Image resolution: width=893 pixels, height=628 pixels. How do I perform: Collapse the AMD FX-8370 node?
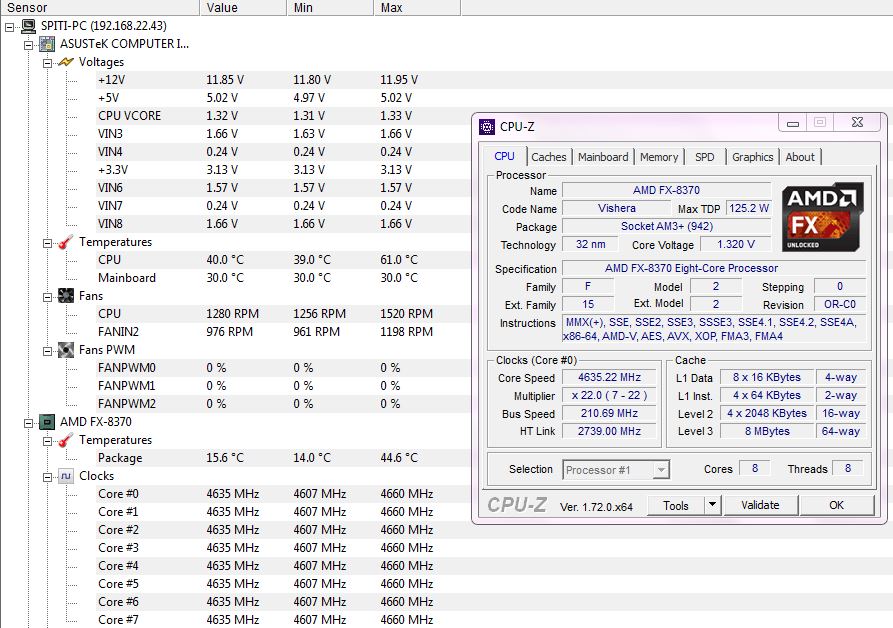[28, 422]
